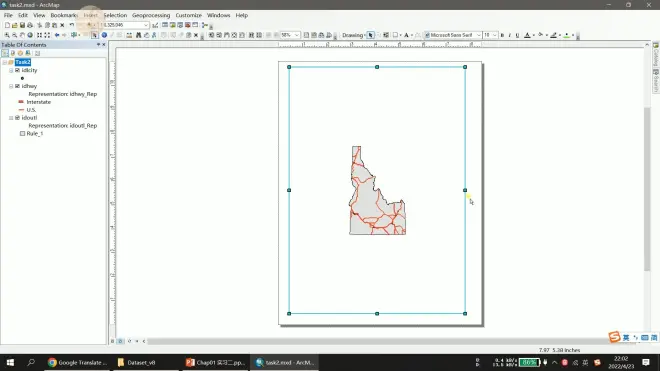Image resolution: width=660 pixels, height=371 pixels.
Task: Open the Drawing menu button
Action: click(354, 35)
